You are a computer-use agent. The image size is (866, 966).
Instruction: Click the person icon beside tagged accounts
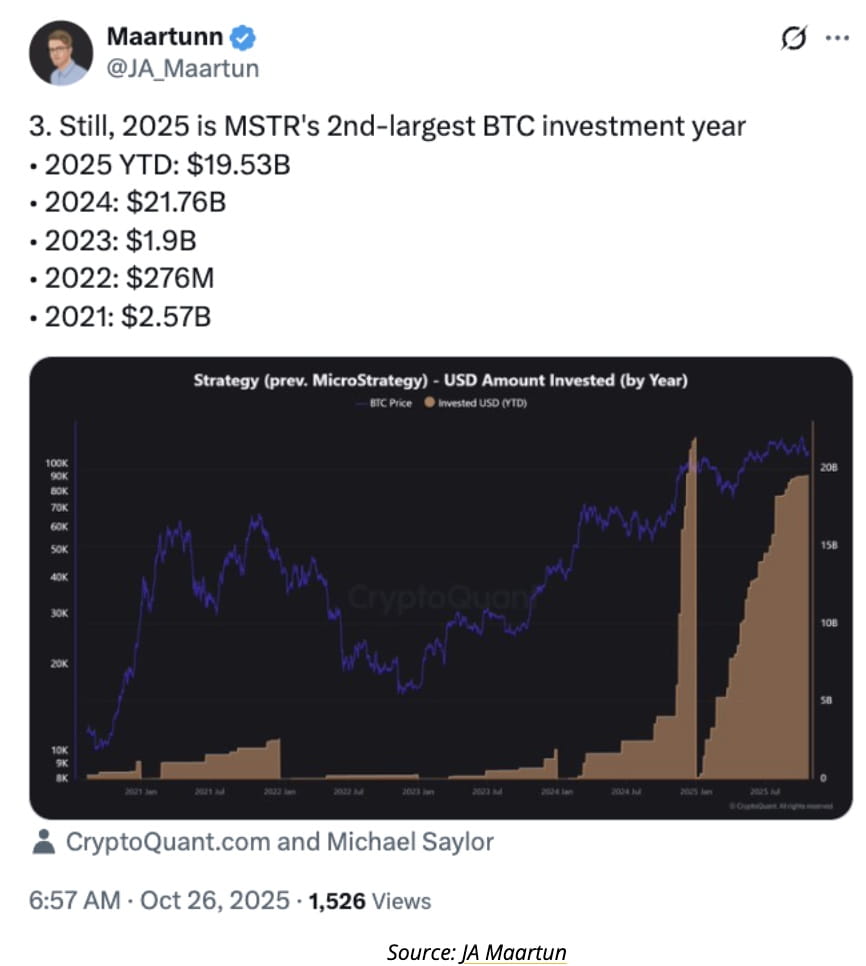coord(43,842)
